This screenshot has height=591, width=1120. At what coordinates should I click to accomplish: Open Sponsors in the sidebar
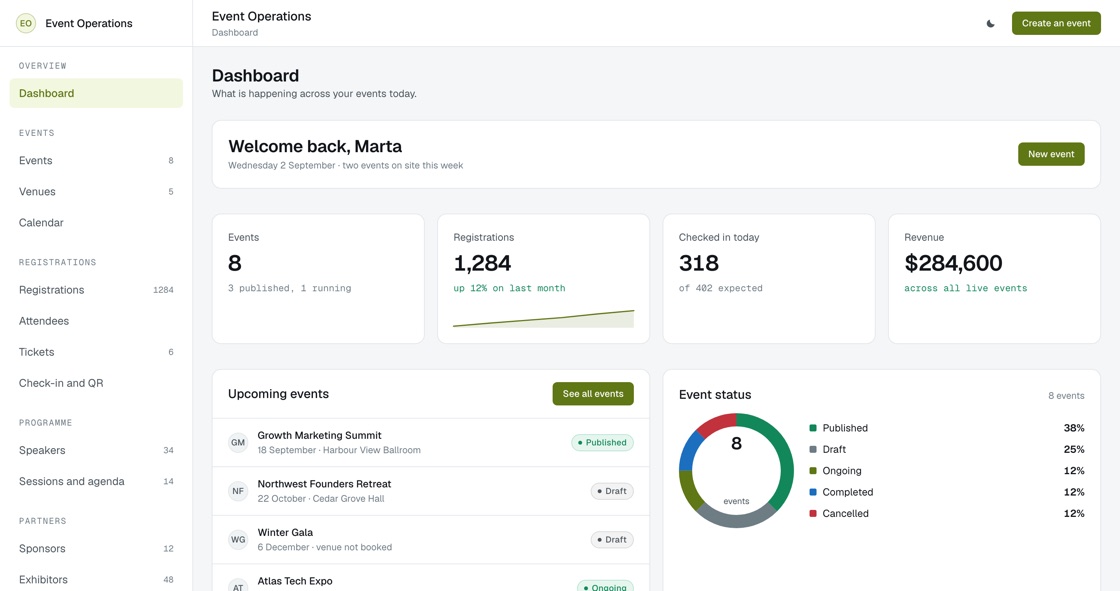pos(96,549)
